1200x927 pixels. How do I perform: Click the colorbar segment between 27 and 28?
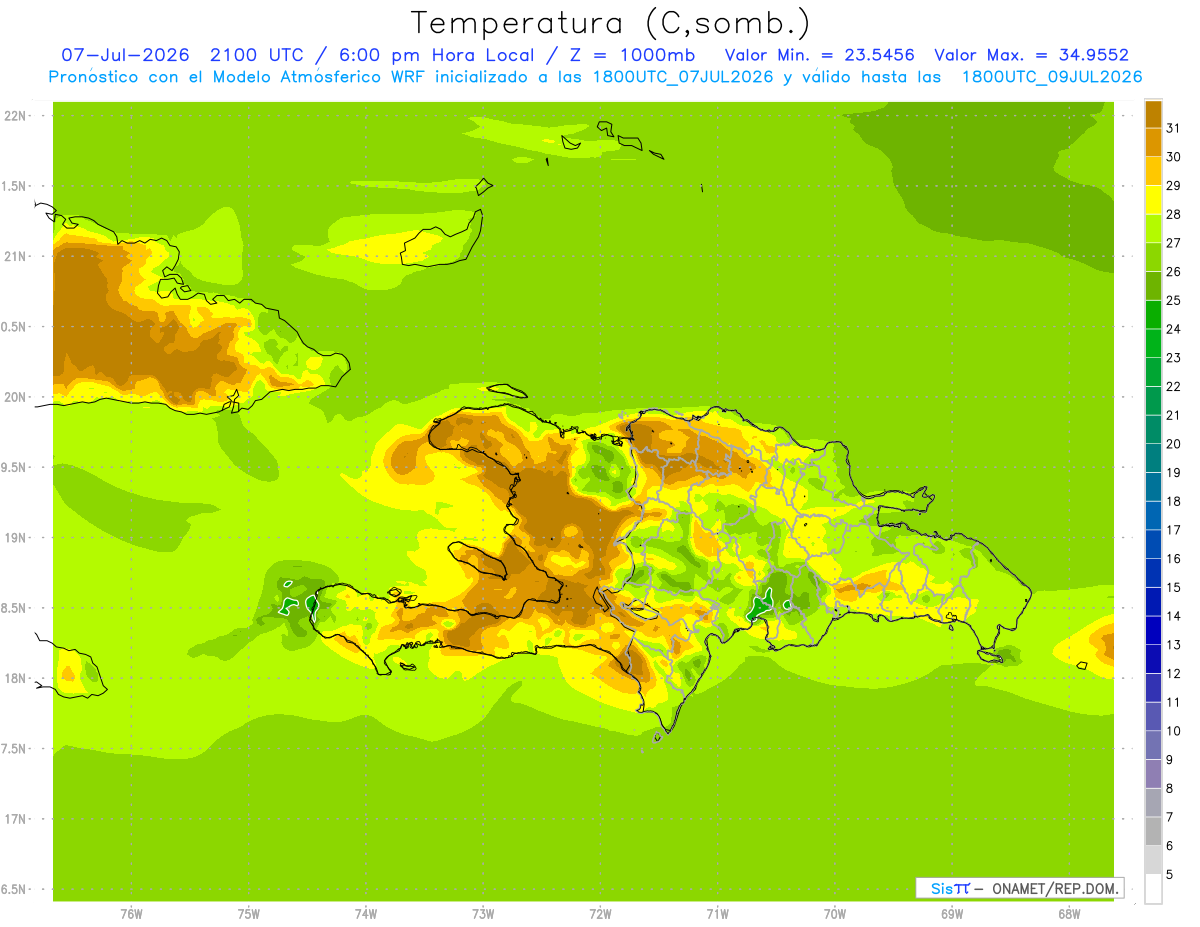(x=1153, y=228)
